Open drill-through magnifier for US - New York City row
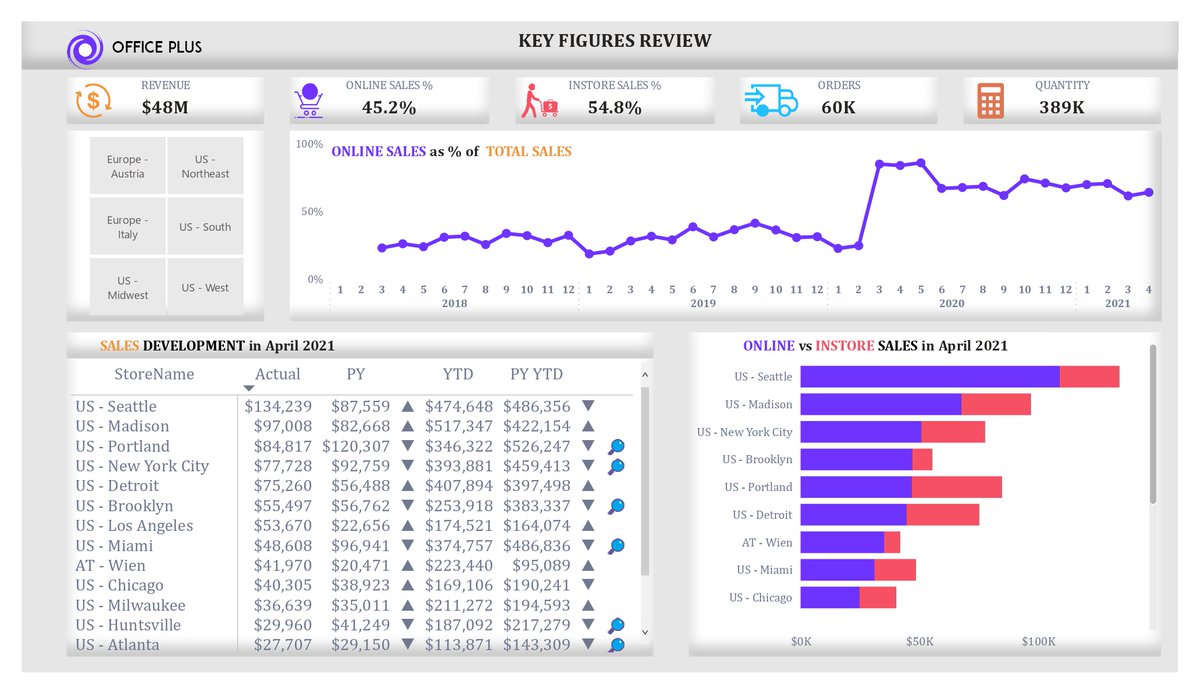The height and width of the screenshot is (694, 1200). tap(617, 466)
